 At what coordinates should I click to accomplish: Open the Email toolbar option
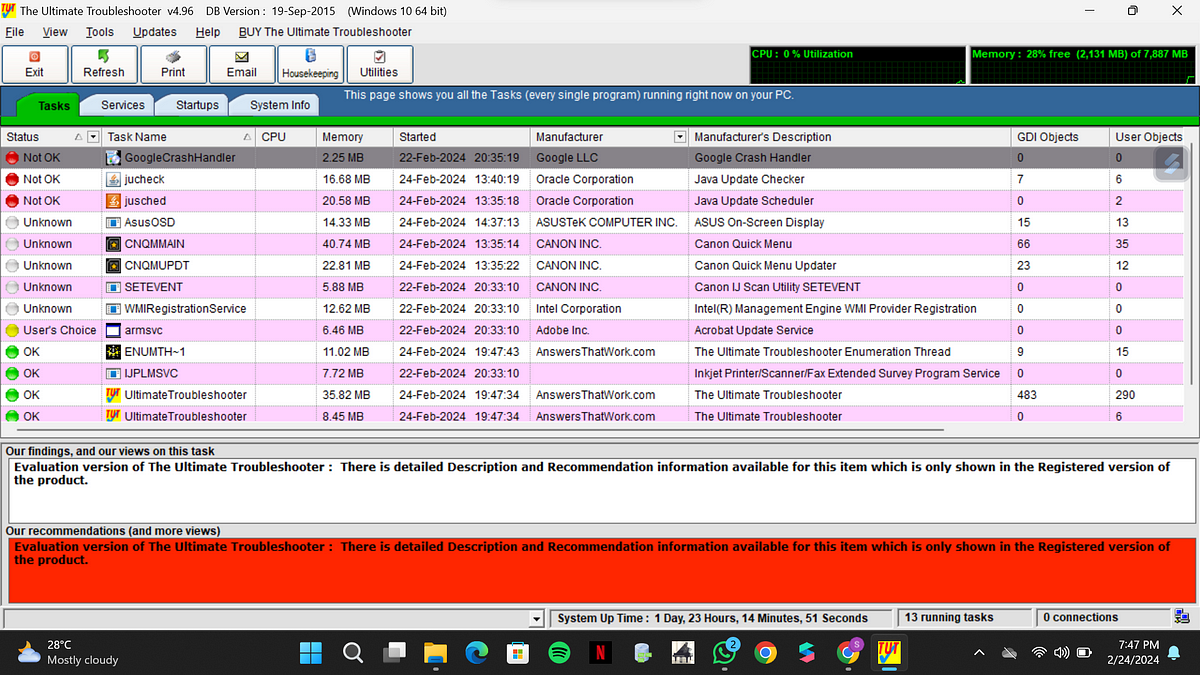tap(241, 65)
